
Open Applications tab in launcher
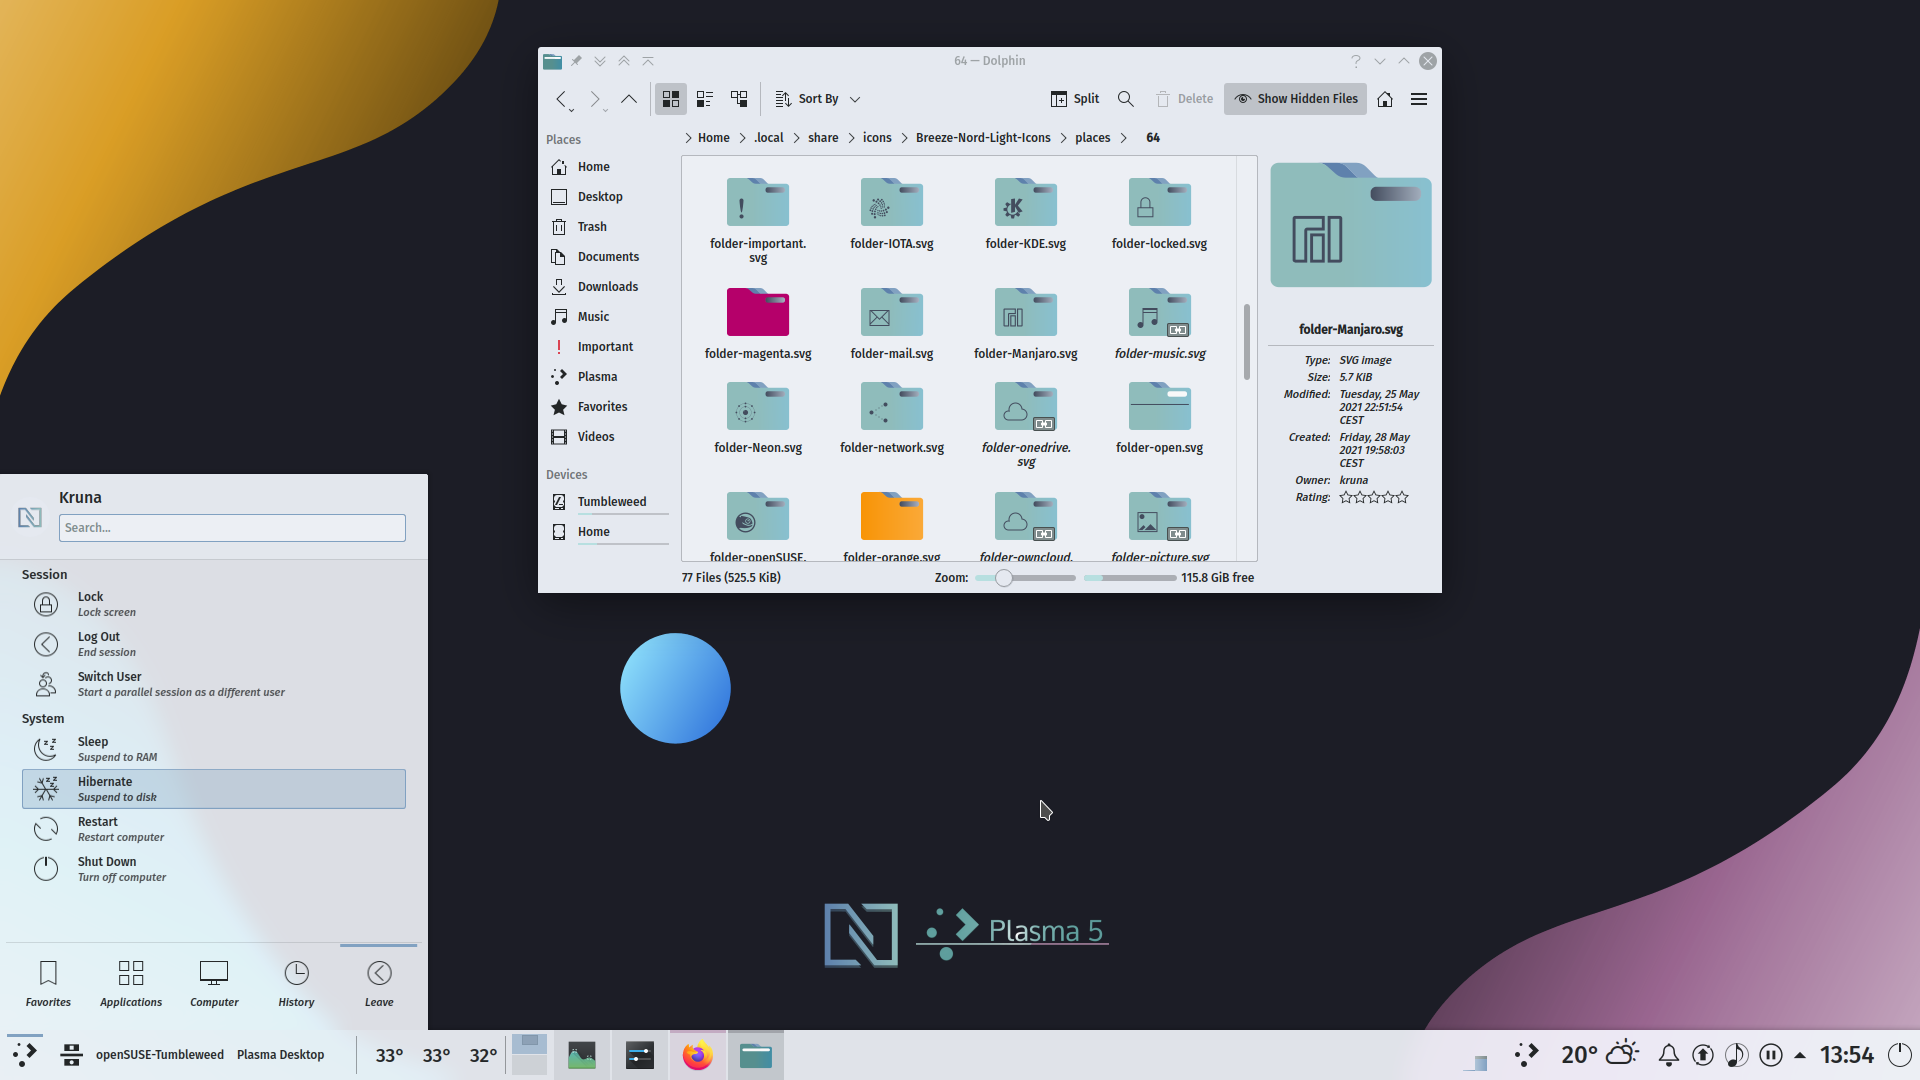coord(131,984)
